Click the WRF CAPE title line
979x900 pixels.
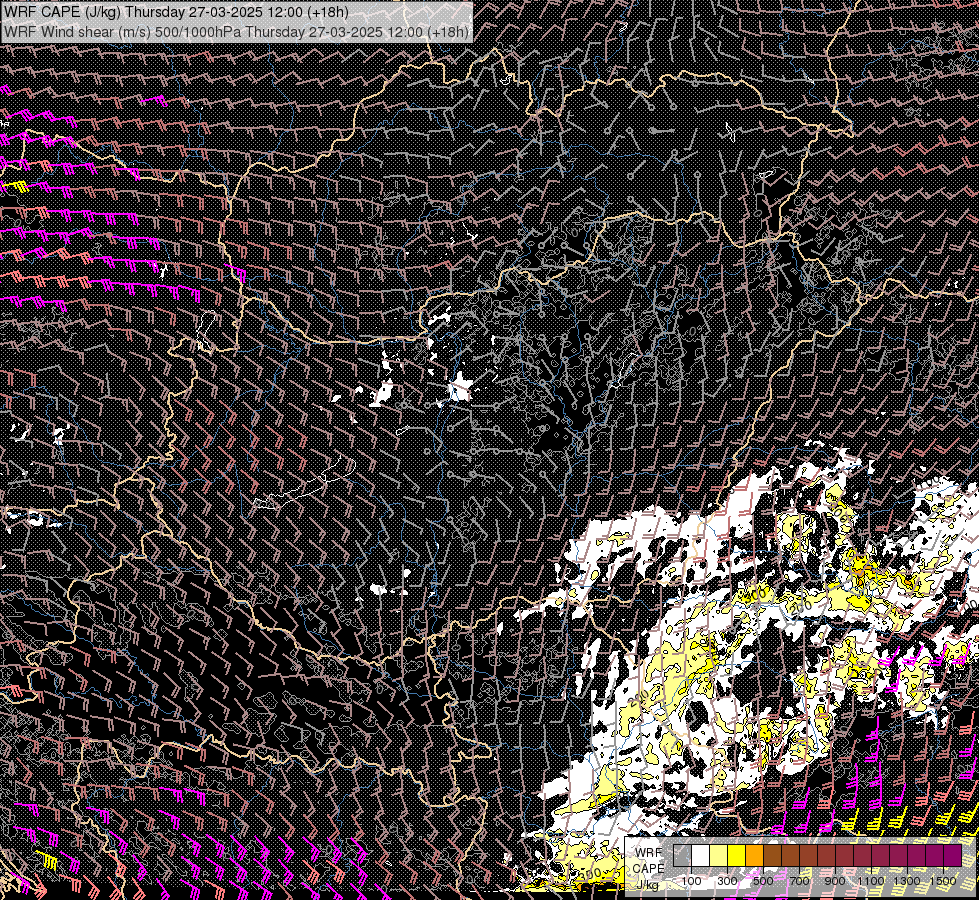point(176,11)
